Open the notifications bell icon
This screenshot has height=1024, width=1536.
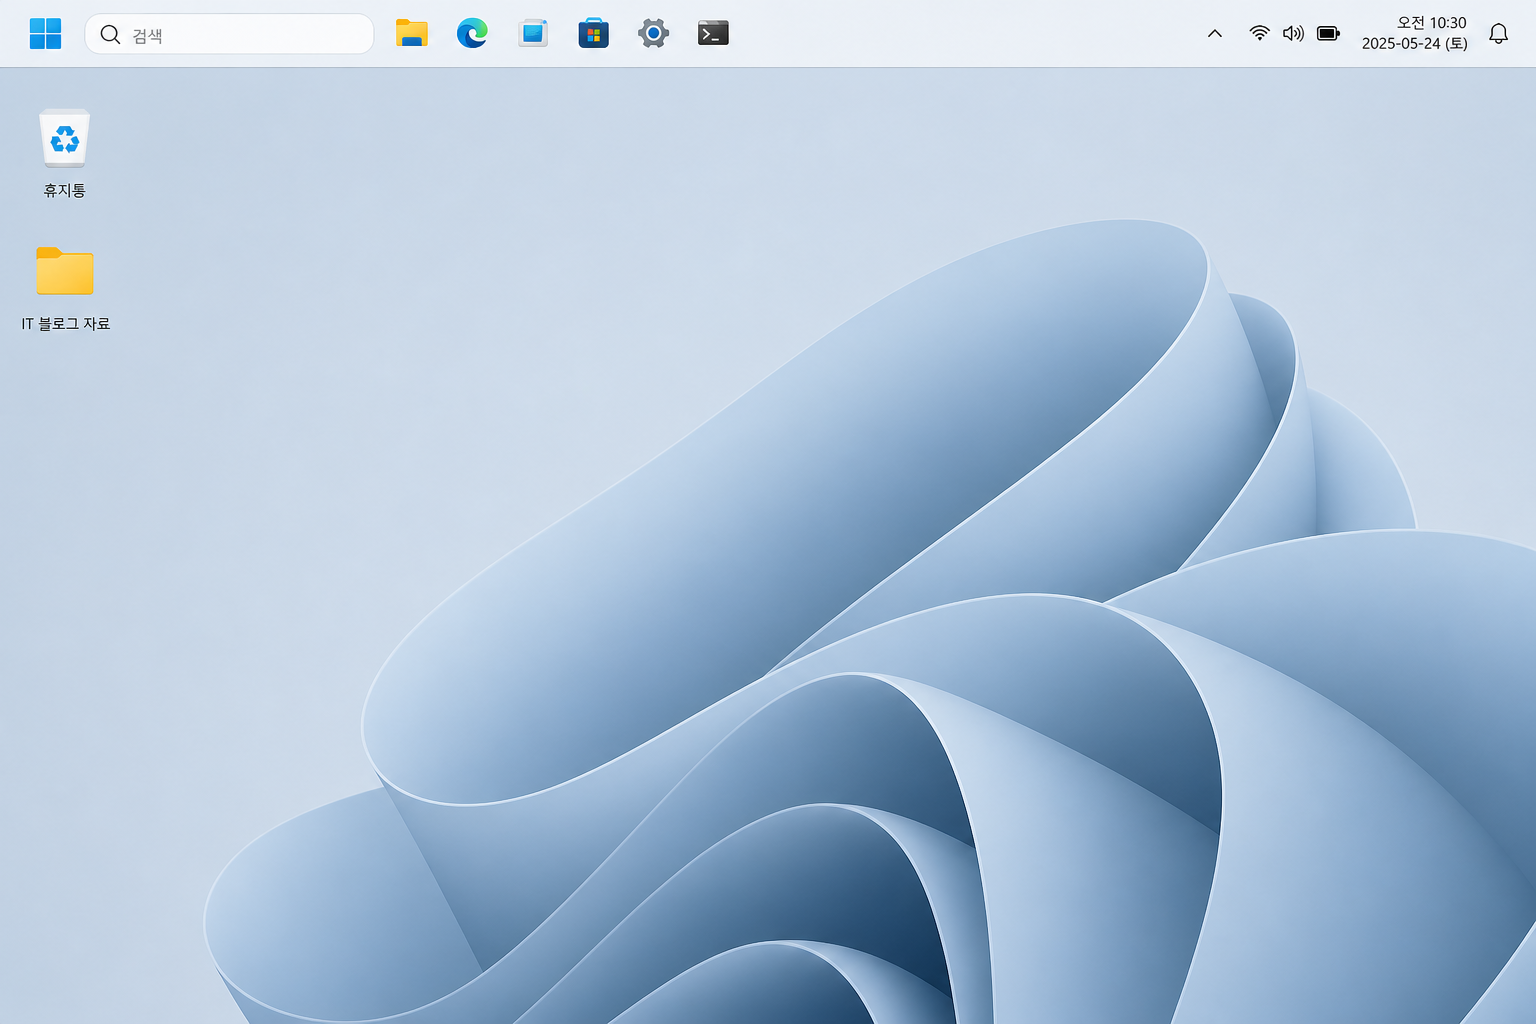1498,34
